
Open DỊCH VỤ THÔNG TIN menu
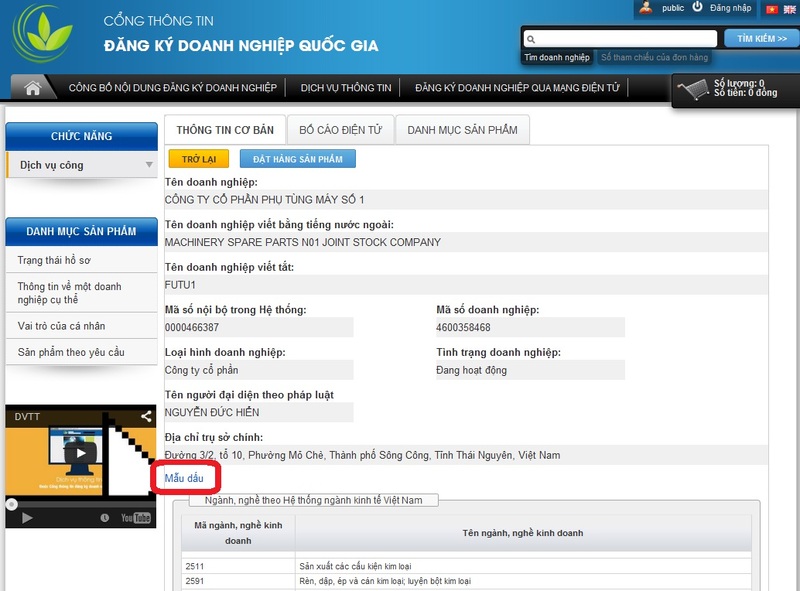pyautogui.click(x=346, y=88)
